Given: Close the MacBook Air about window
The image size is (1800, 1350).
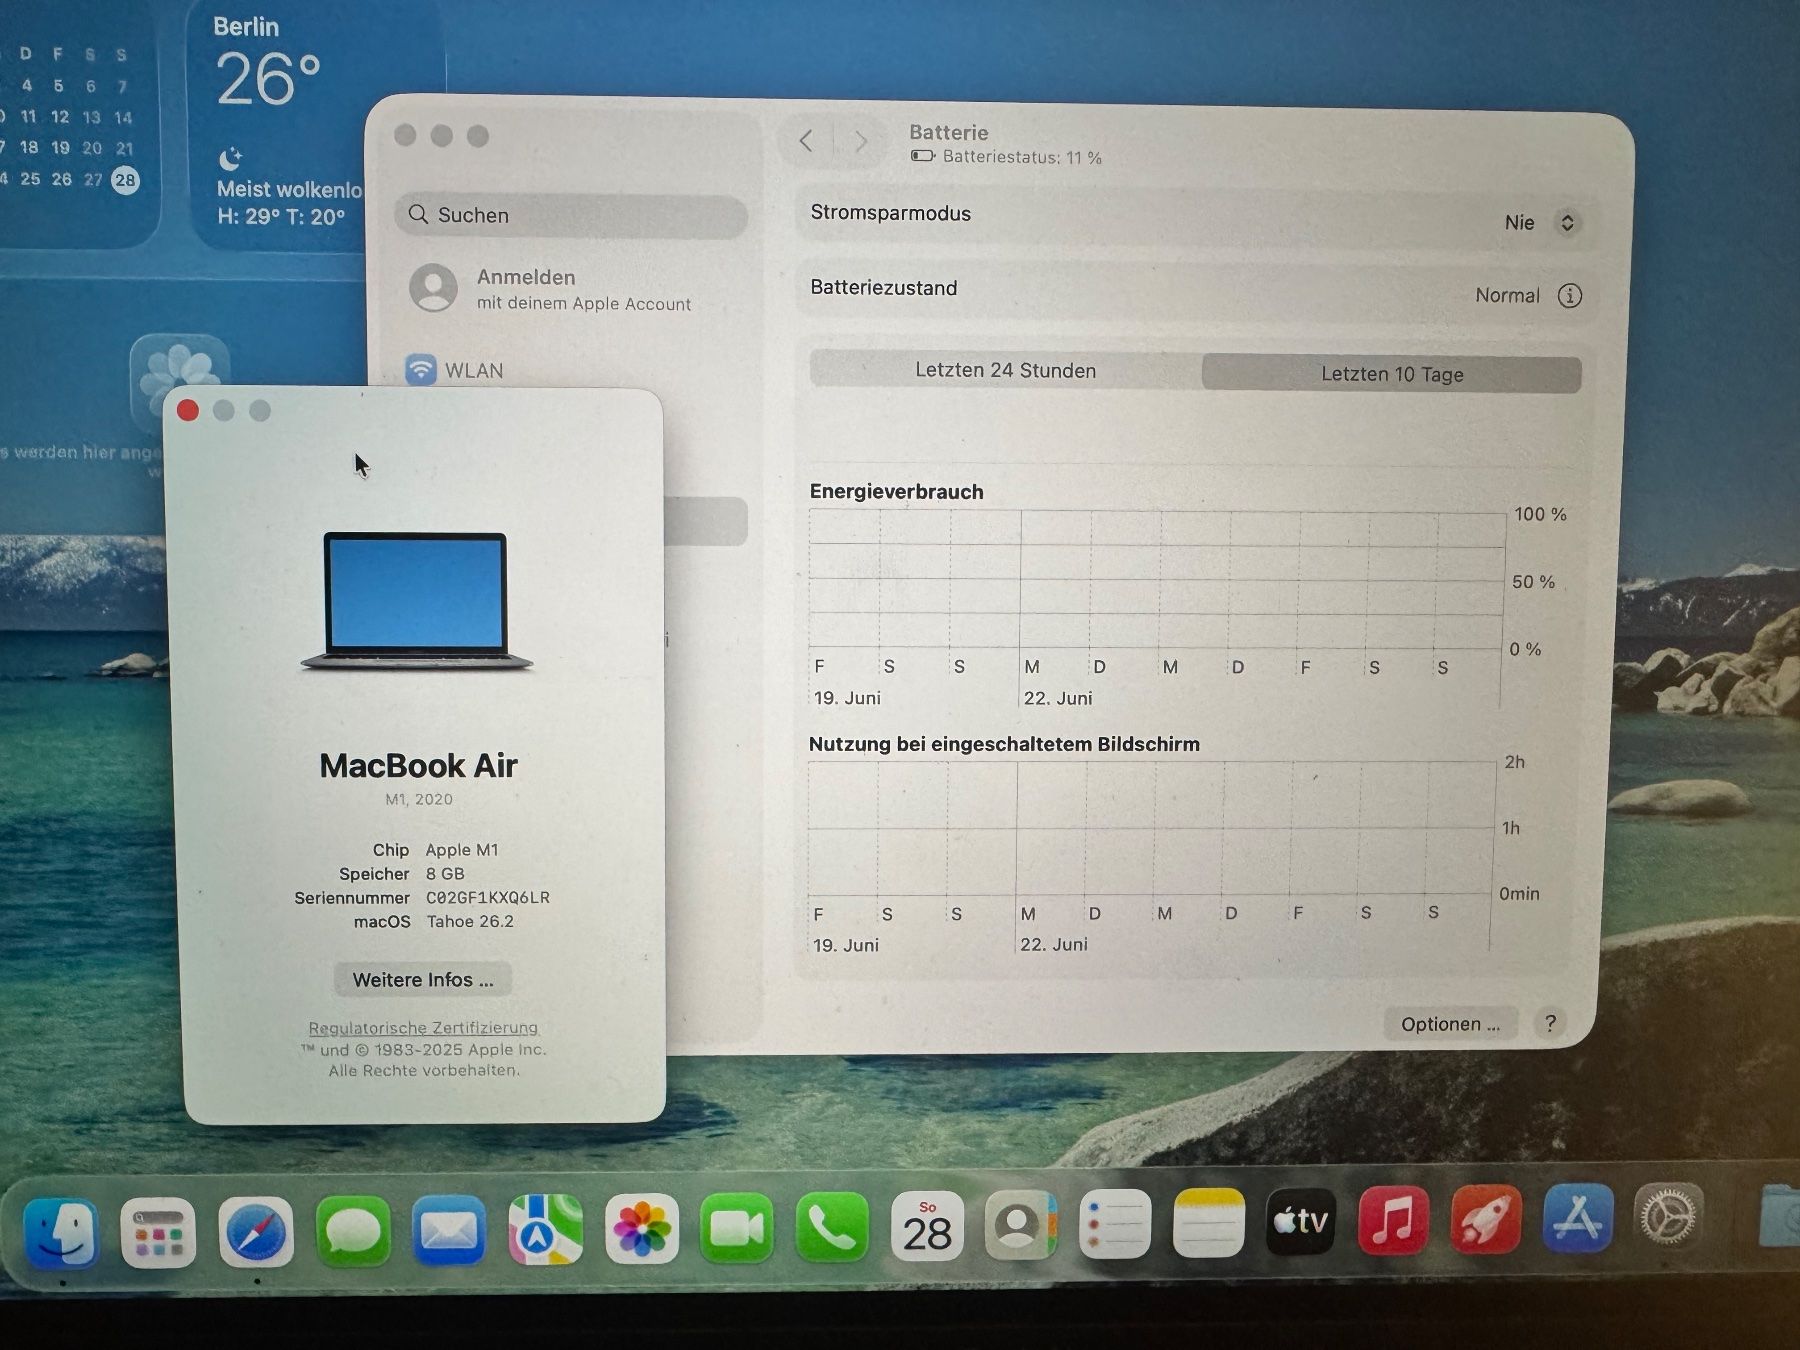Looking at the screenshot, I should pos(188,411).
